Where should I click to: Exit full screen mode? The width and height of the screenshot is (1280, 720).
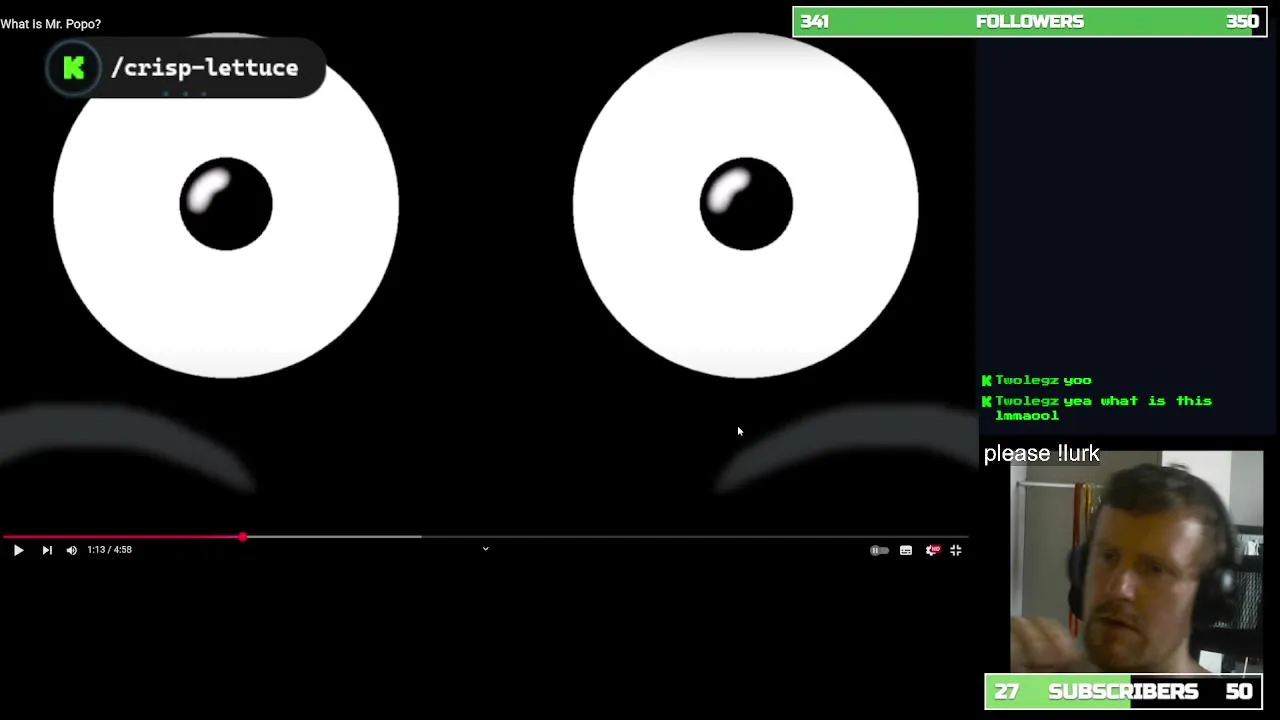click(956, 550)
